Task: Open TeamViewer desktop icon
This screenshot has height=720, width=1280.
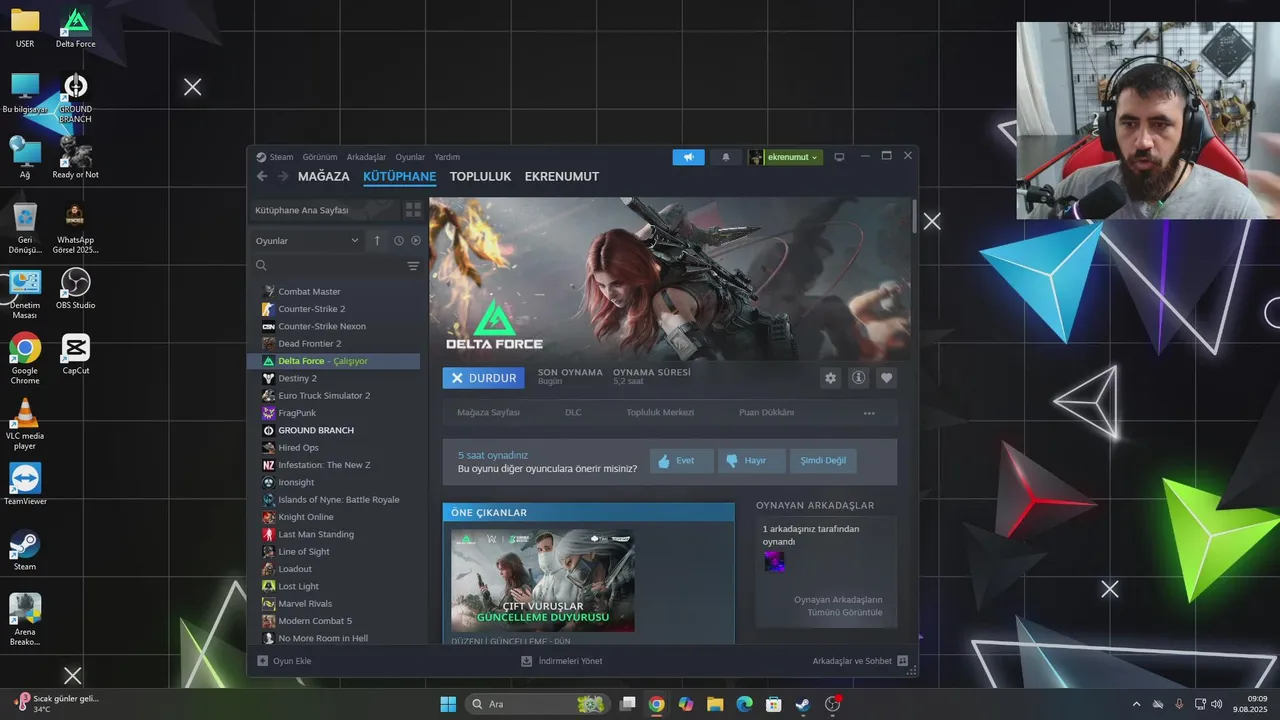Action: coord(25,484)
